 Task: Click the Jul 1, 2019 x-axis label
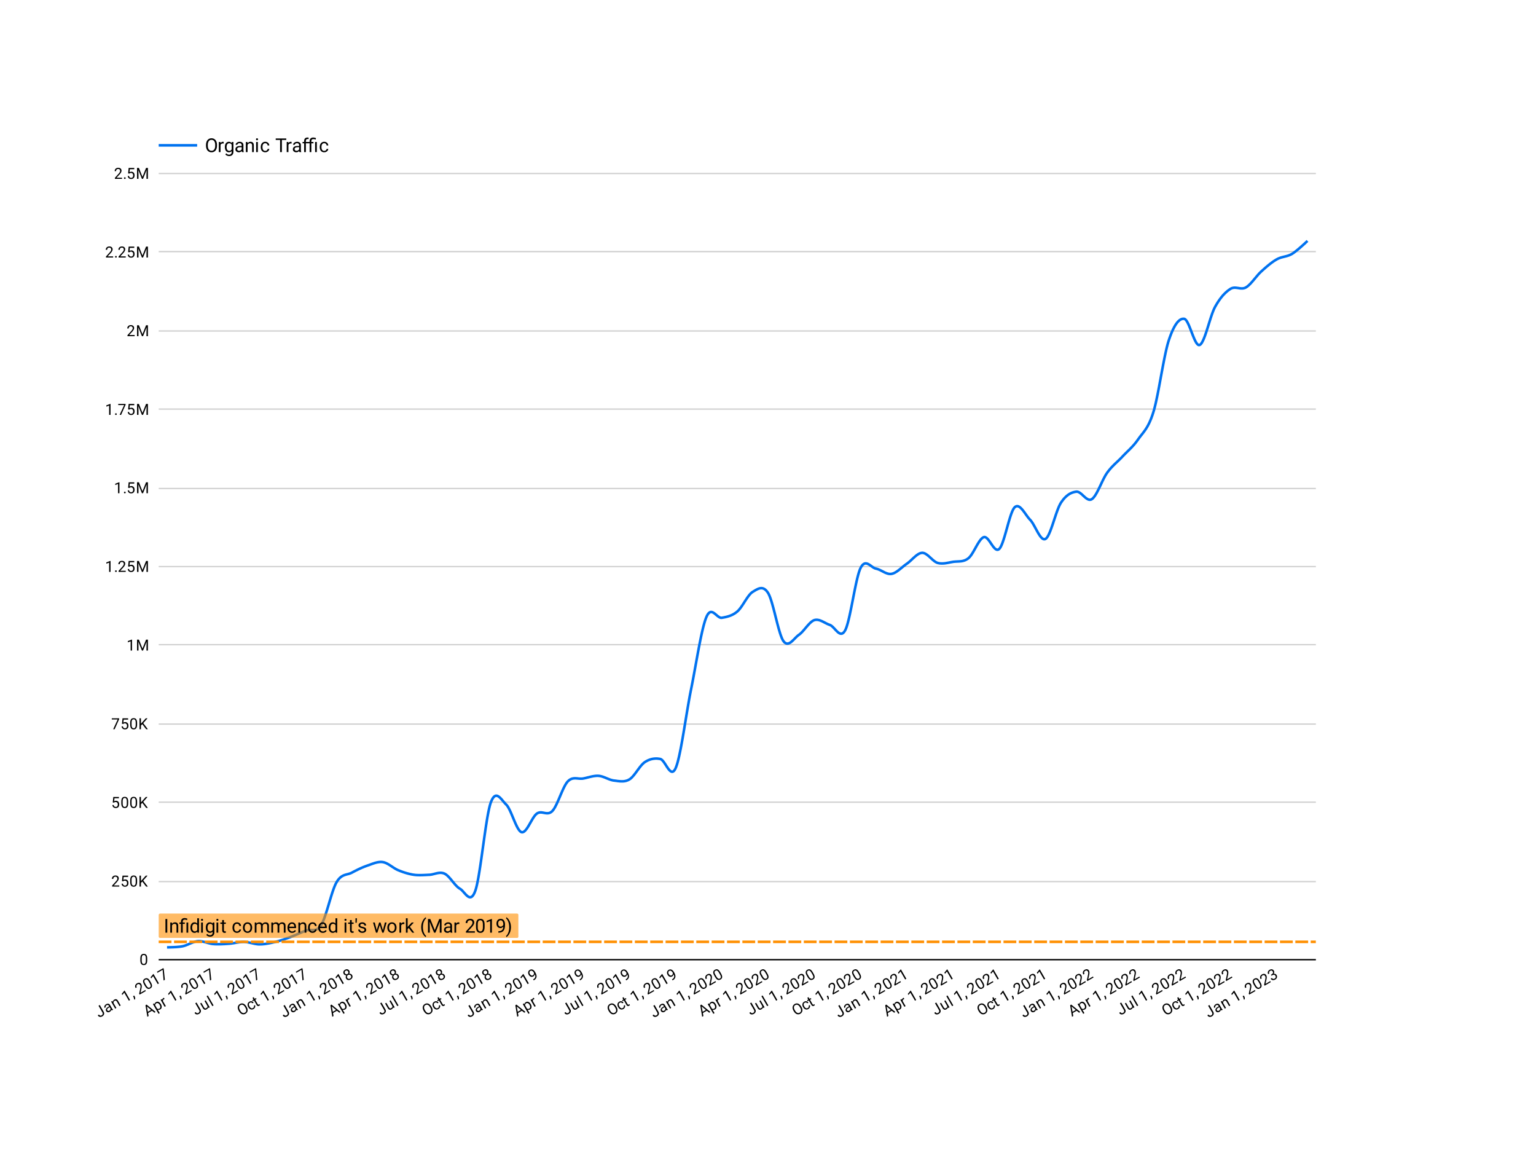(x=597, y=993)
